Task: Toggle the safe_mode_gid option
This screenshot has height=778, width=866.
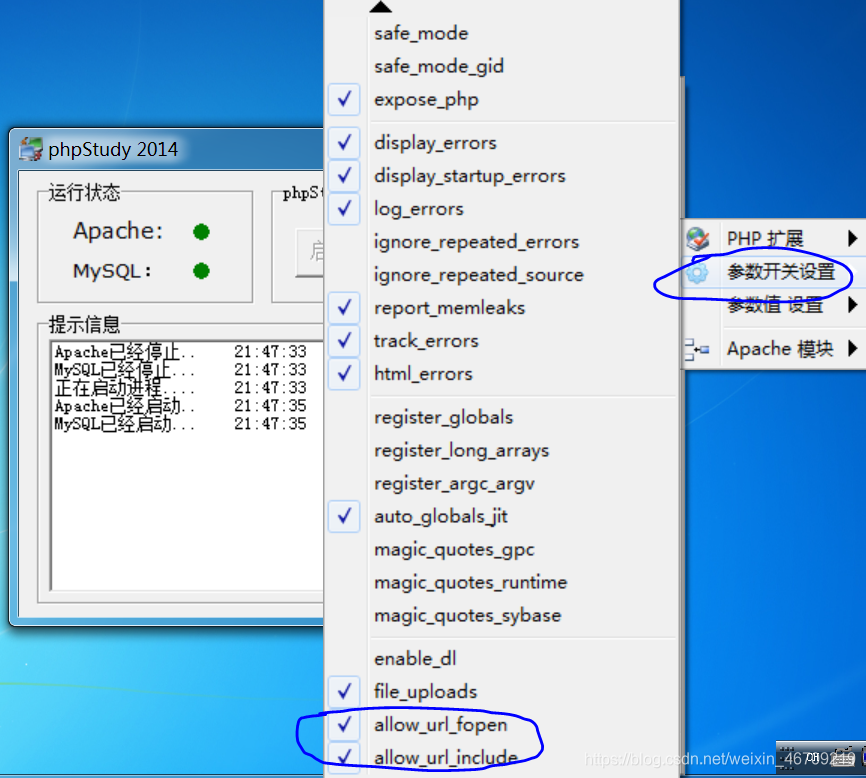Action: [x=501, y=66]
